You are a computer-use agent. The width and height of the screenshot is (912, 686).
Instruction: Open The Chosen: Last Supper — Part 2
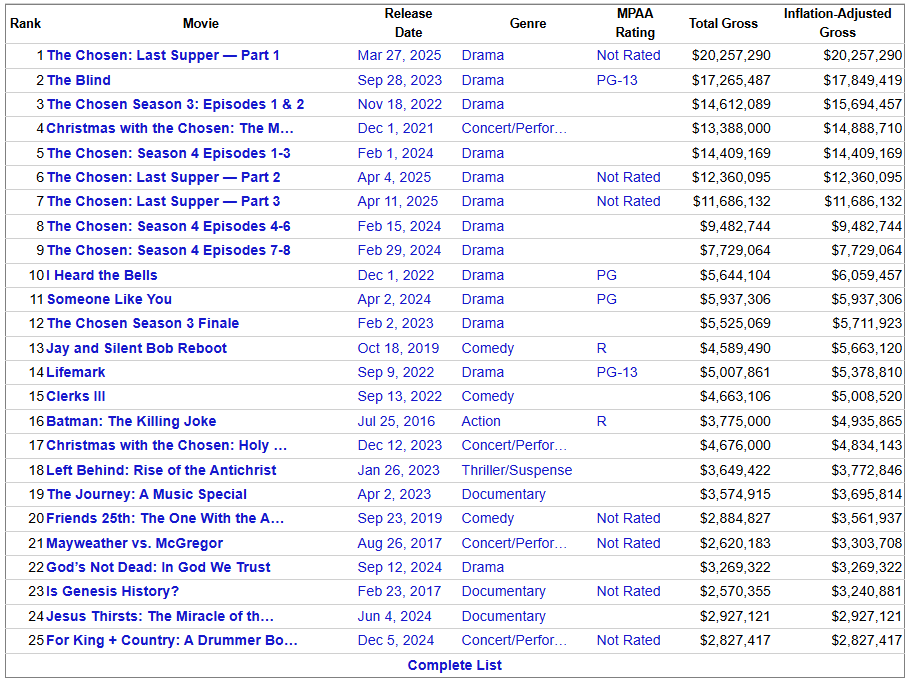(163, 177)
